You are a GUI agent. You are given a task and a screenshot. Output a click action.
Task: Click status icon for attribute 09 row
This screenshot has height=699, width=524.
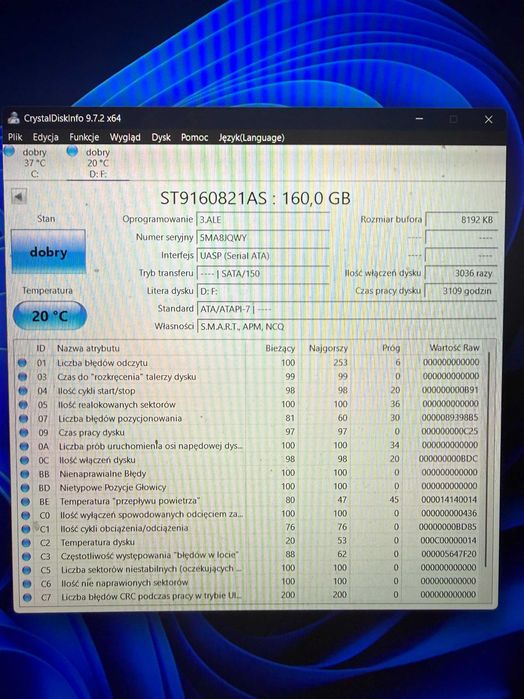pyautogui.click(x=24, y=432)
